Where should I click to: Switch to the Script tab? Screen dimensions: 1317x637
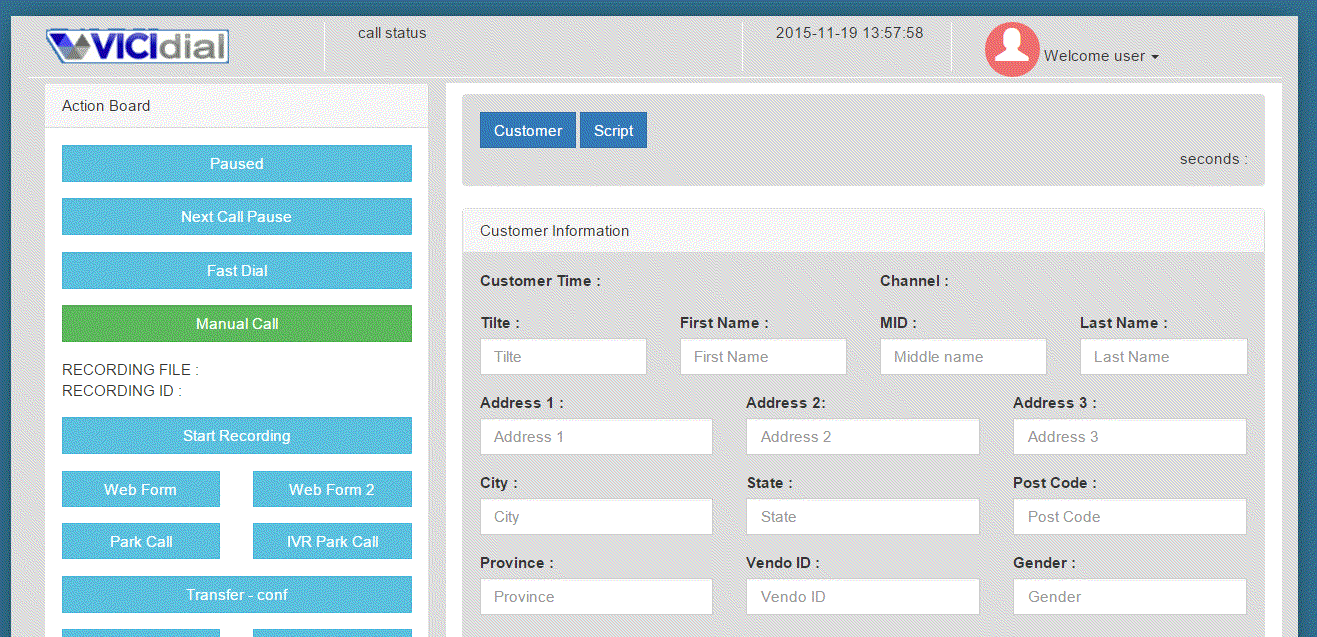pyautogui.click(x=613, y=130)
